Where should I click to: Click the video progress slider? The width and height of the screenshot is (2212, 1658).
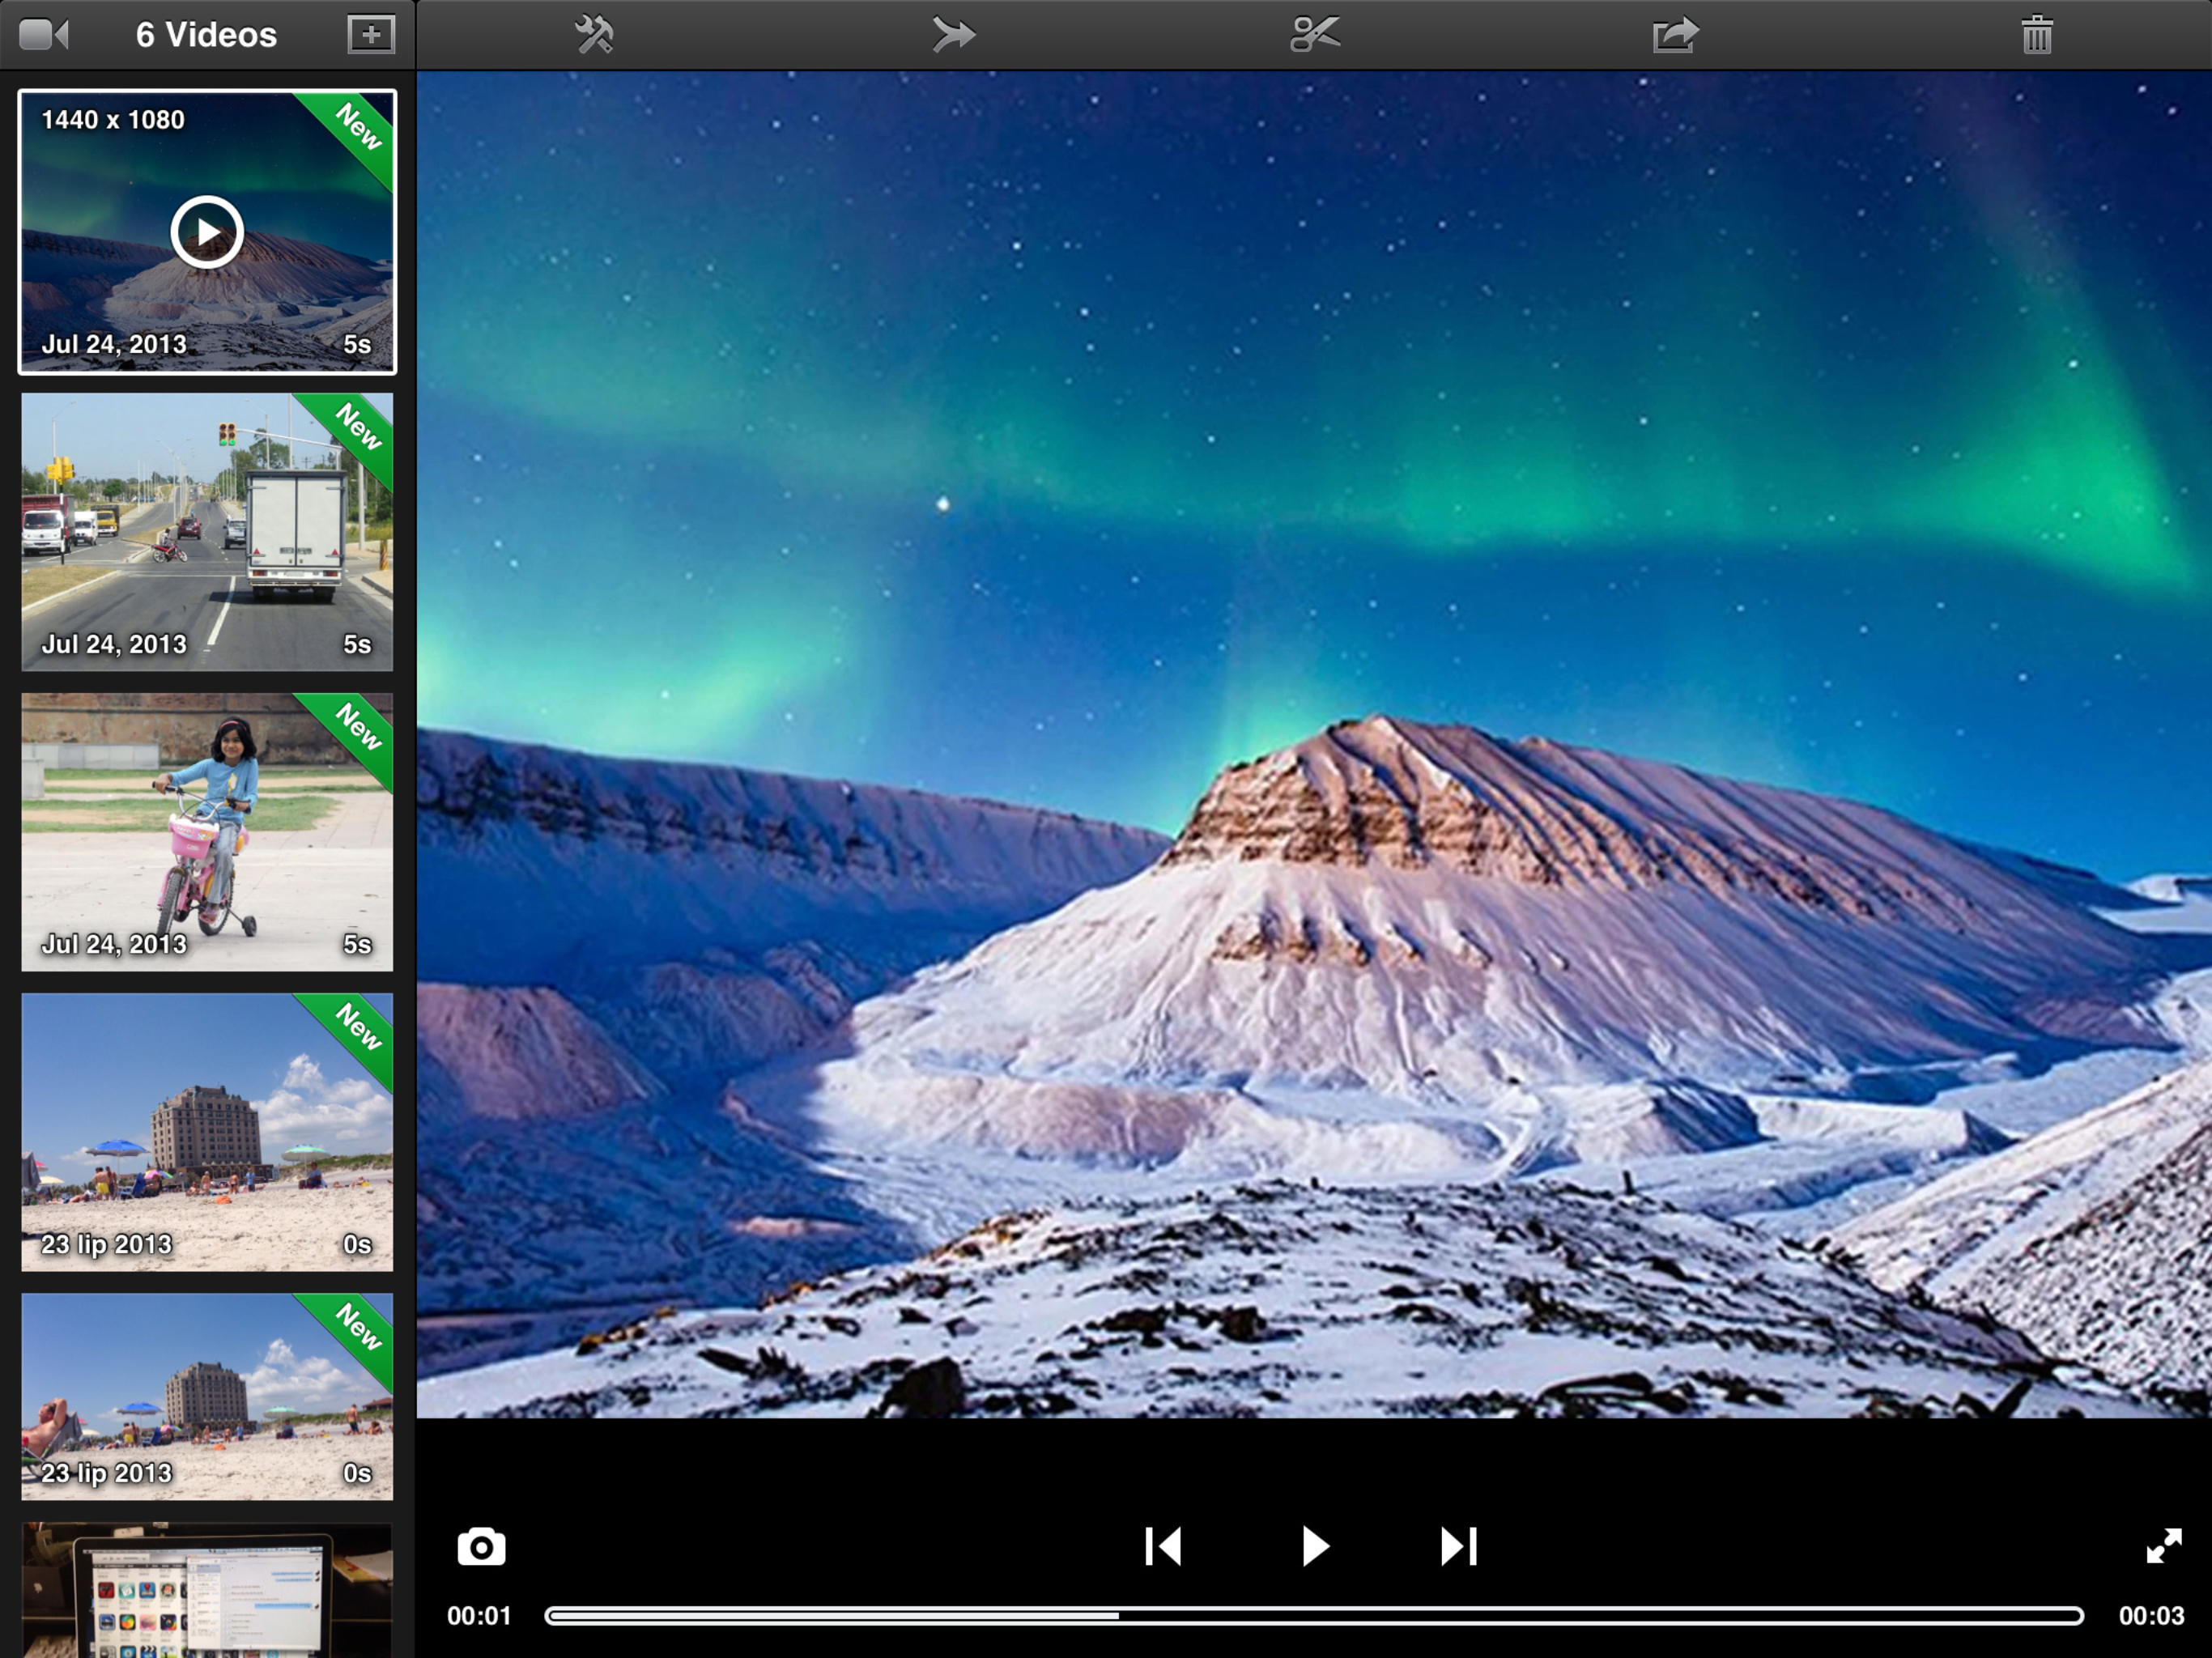(1314, 1616)
